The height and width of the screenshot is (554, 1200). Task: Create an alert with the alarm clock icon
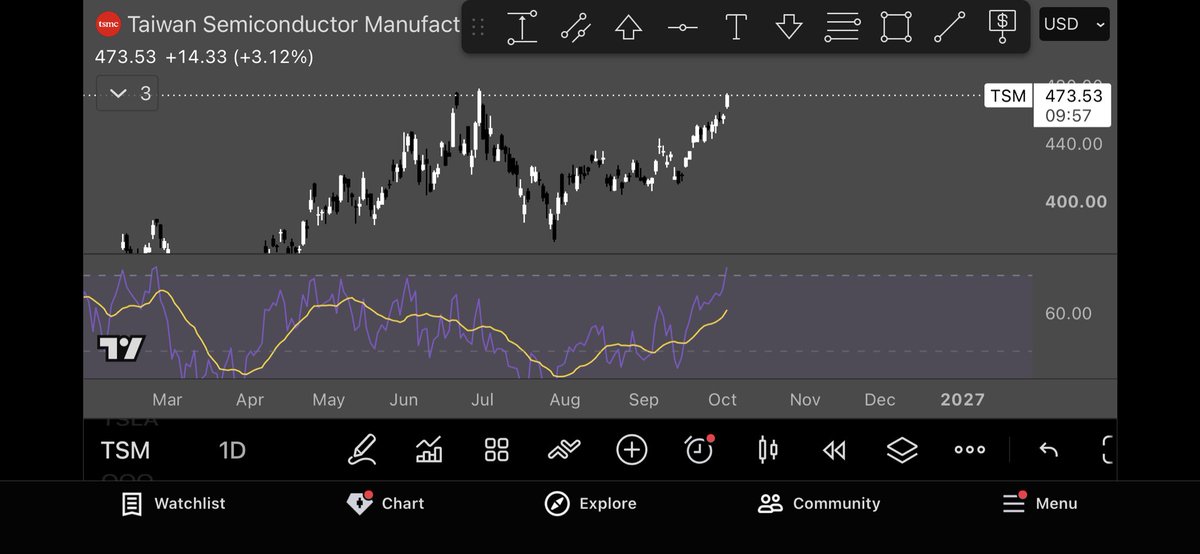(699, 450)
